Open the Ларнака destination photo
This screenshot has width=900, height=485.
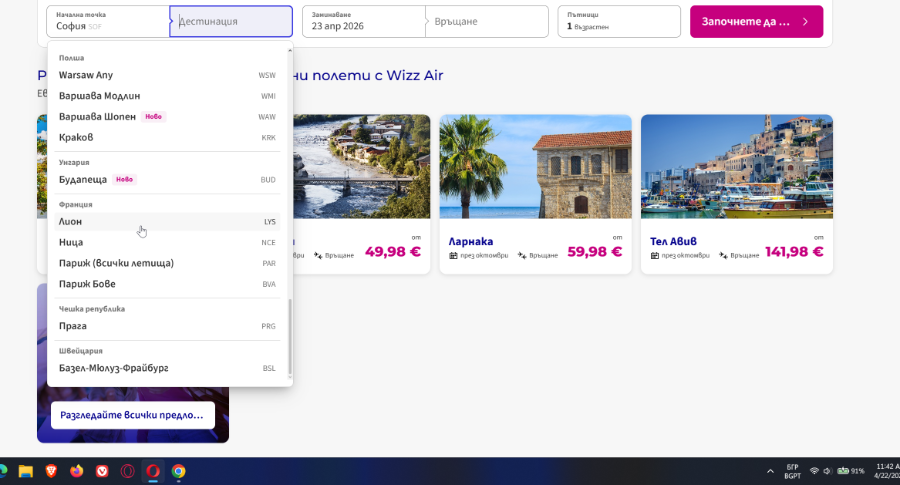pyautogui.click(x=536, y=166)
